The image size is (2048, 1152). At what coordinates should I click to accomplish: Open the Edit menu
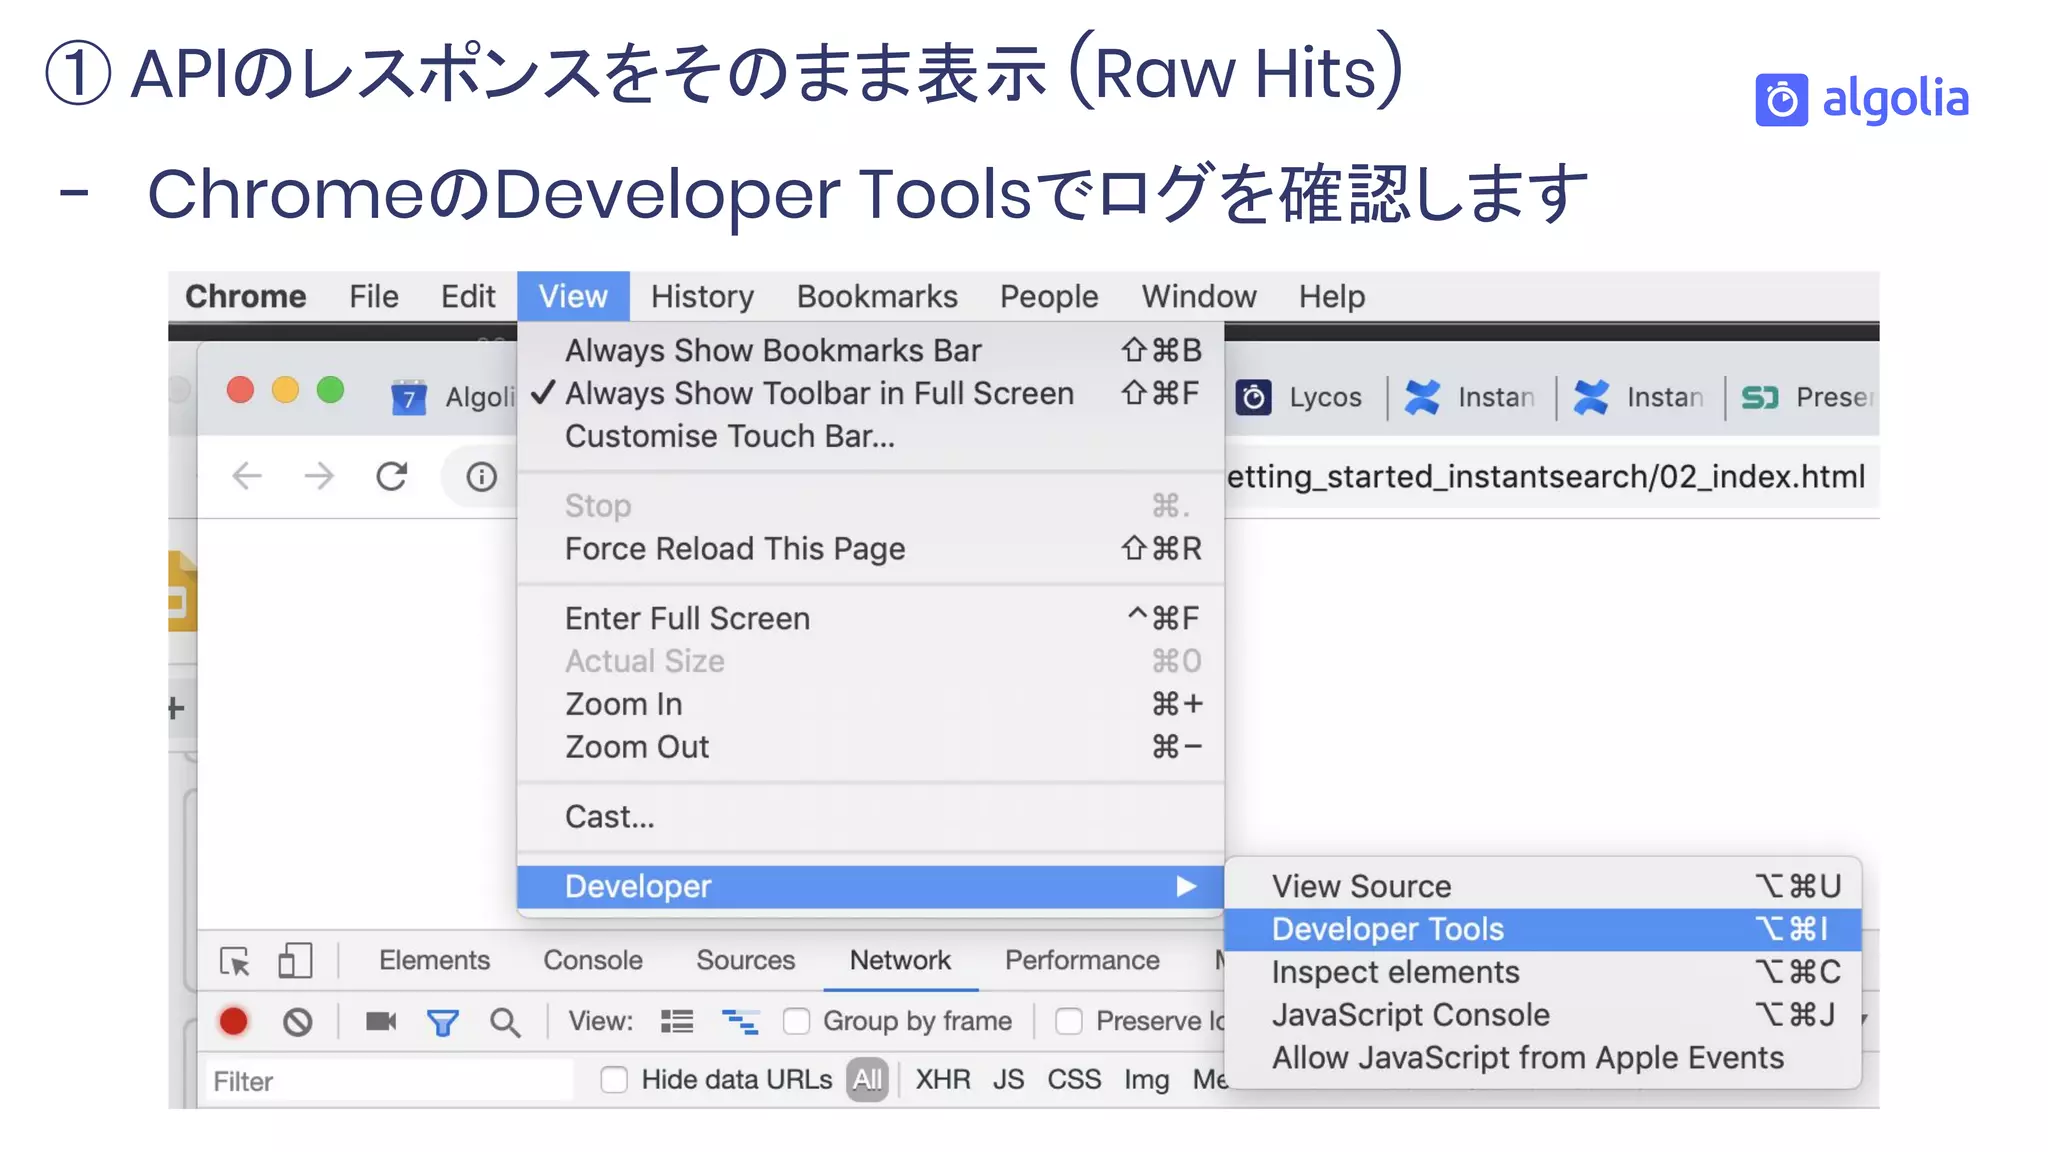pos(468,297)
